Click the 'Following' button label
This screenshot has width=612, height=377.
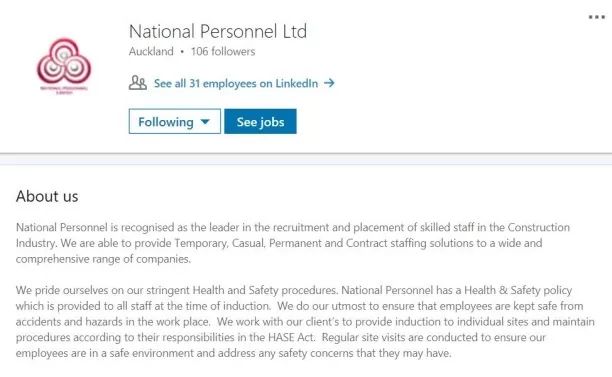tap(166, 122)
